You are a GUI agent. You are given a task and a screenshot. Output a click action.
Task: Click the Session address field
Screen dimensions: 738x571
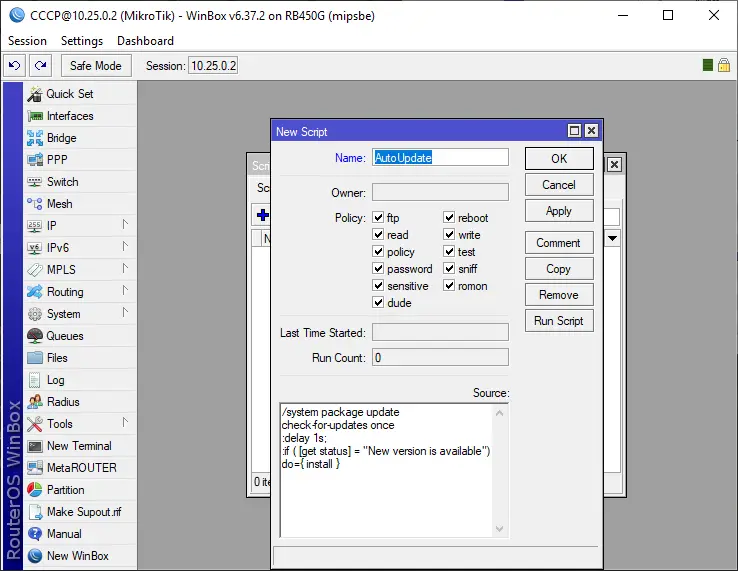[x=213, y=65]
